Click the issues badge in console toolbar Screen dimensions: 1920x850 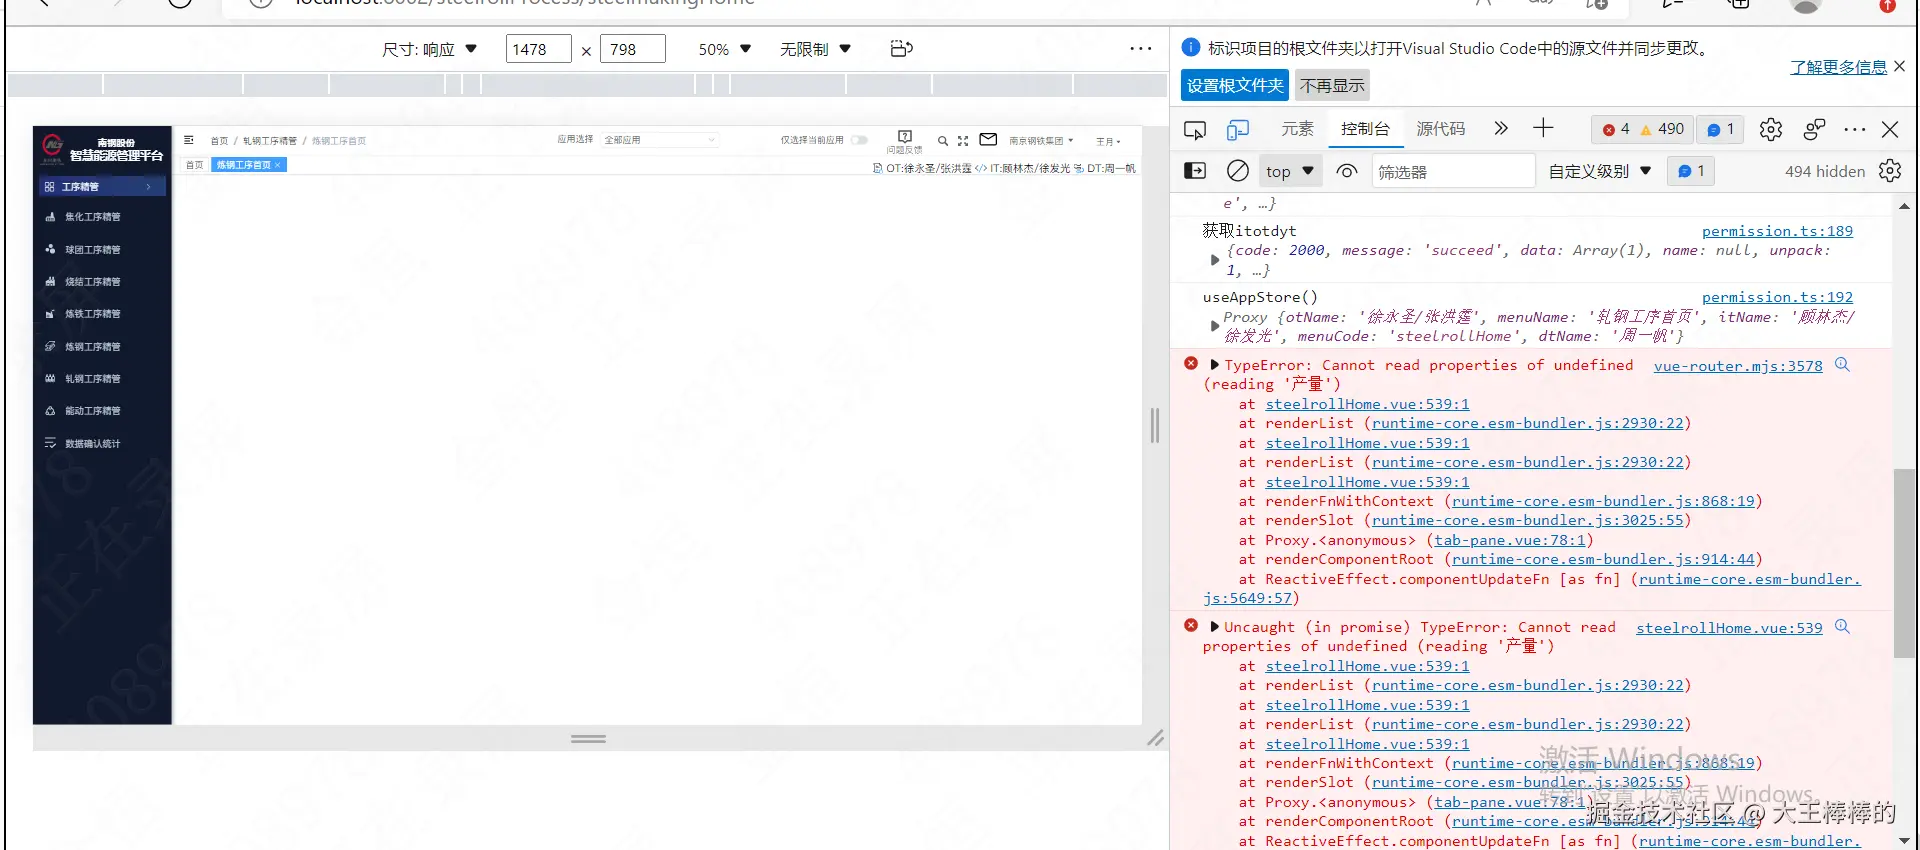(1691, 171)
